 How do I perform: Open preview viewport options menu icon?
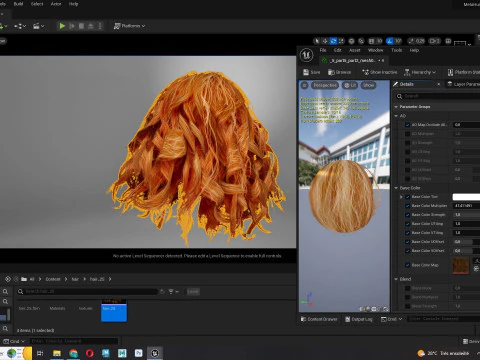[x=304, y=85]
